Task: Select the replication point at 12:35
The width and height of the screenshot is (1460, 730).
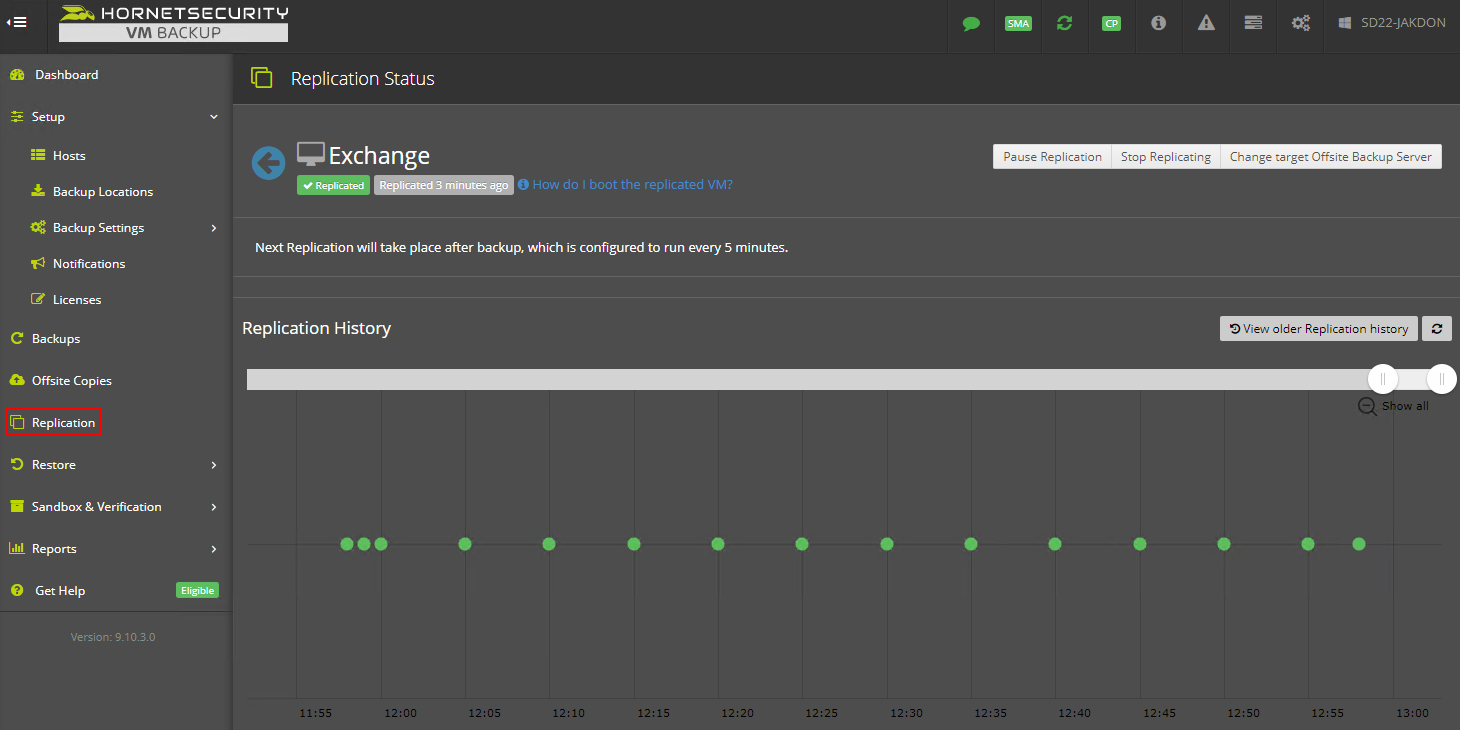Action: coord(971,544)
